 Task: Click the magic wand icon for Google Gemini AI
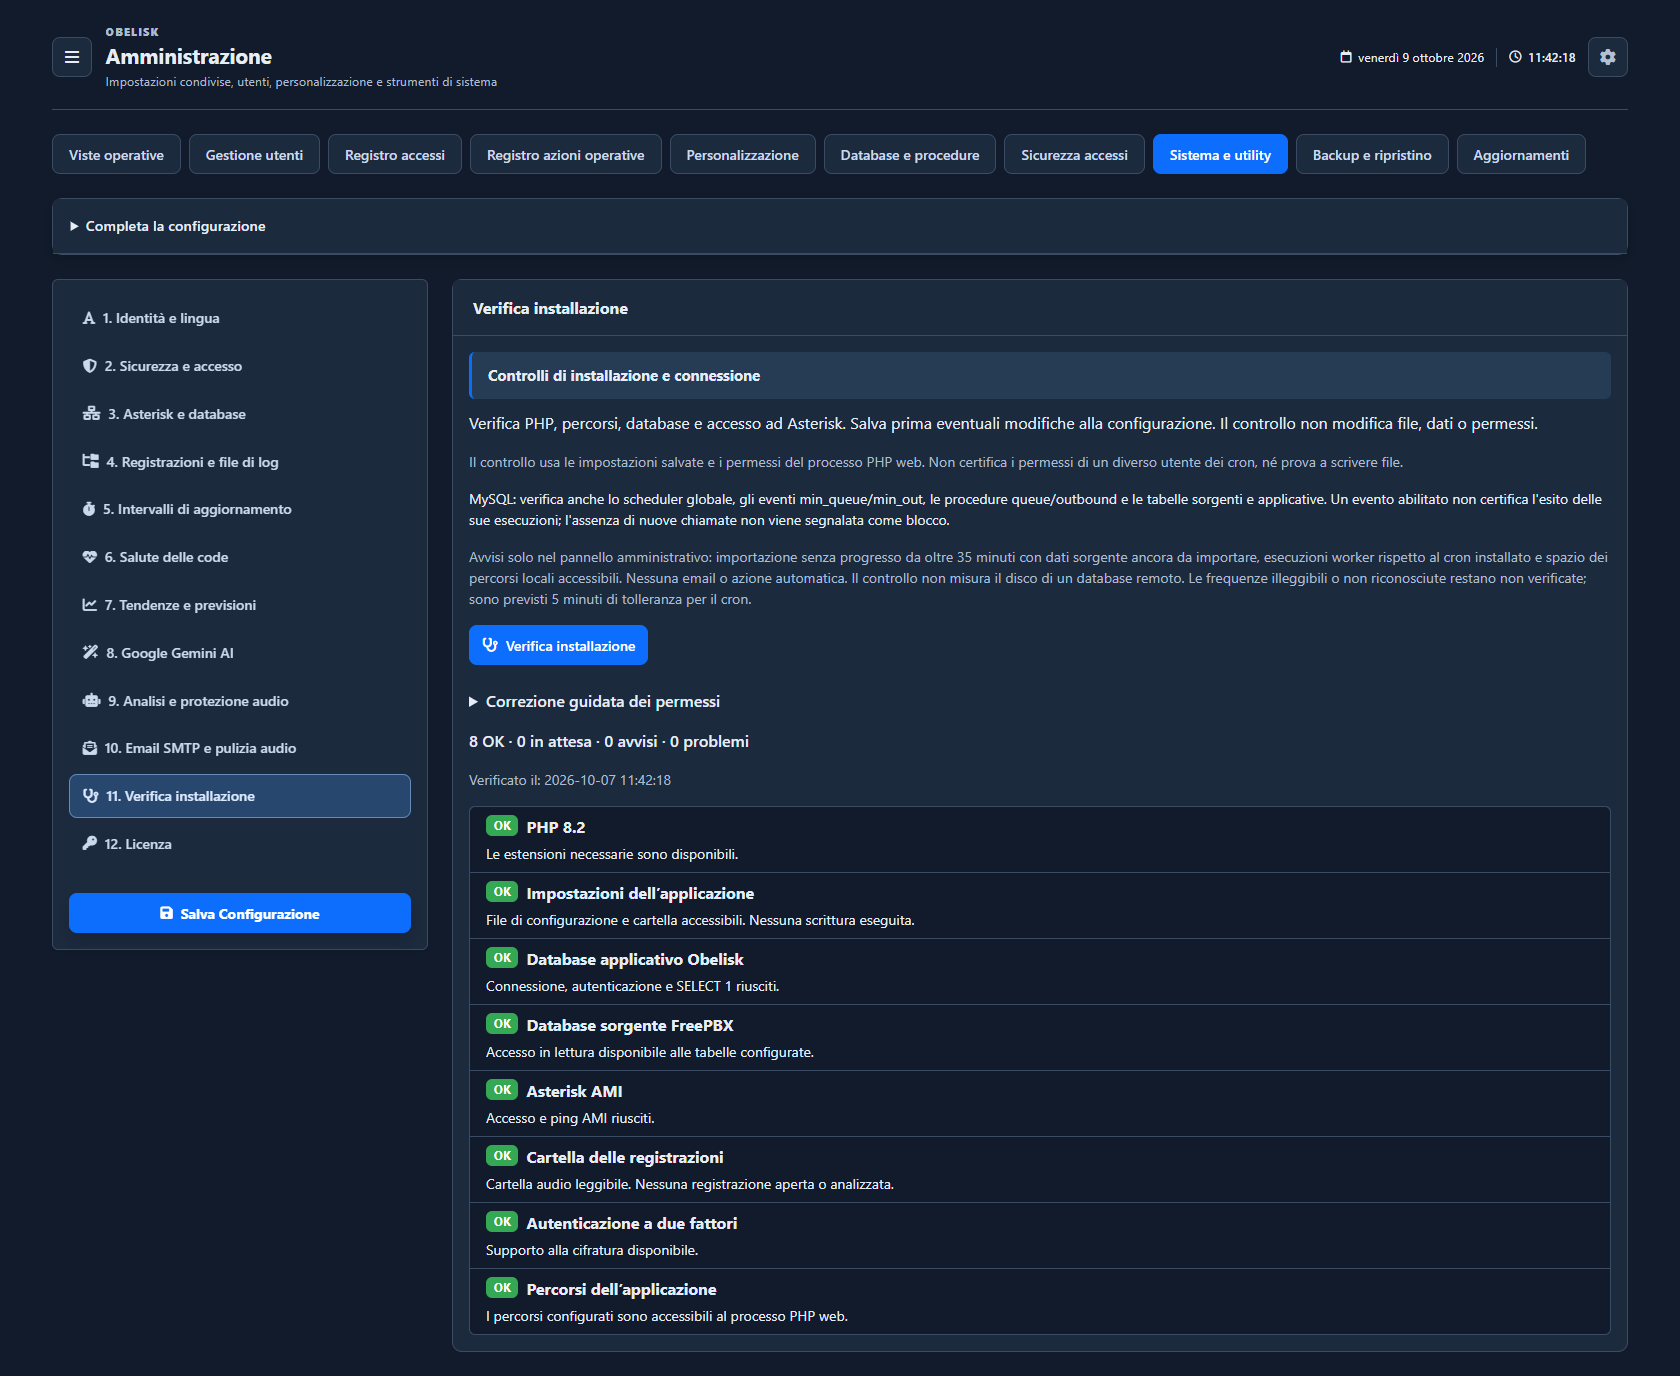tap(90, 653)
